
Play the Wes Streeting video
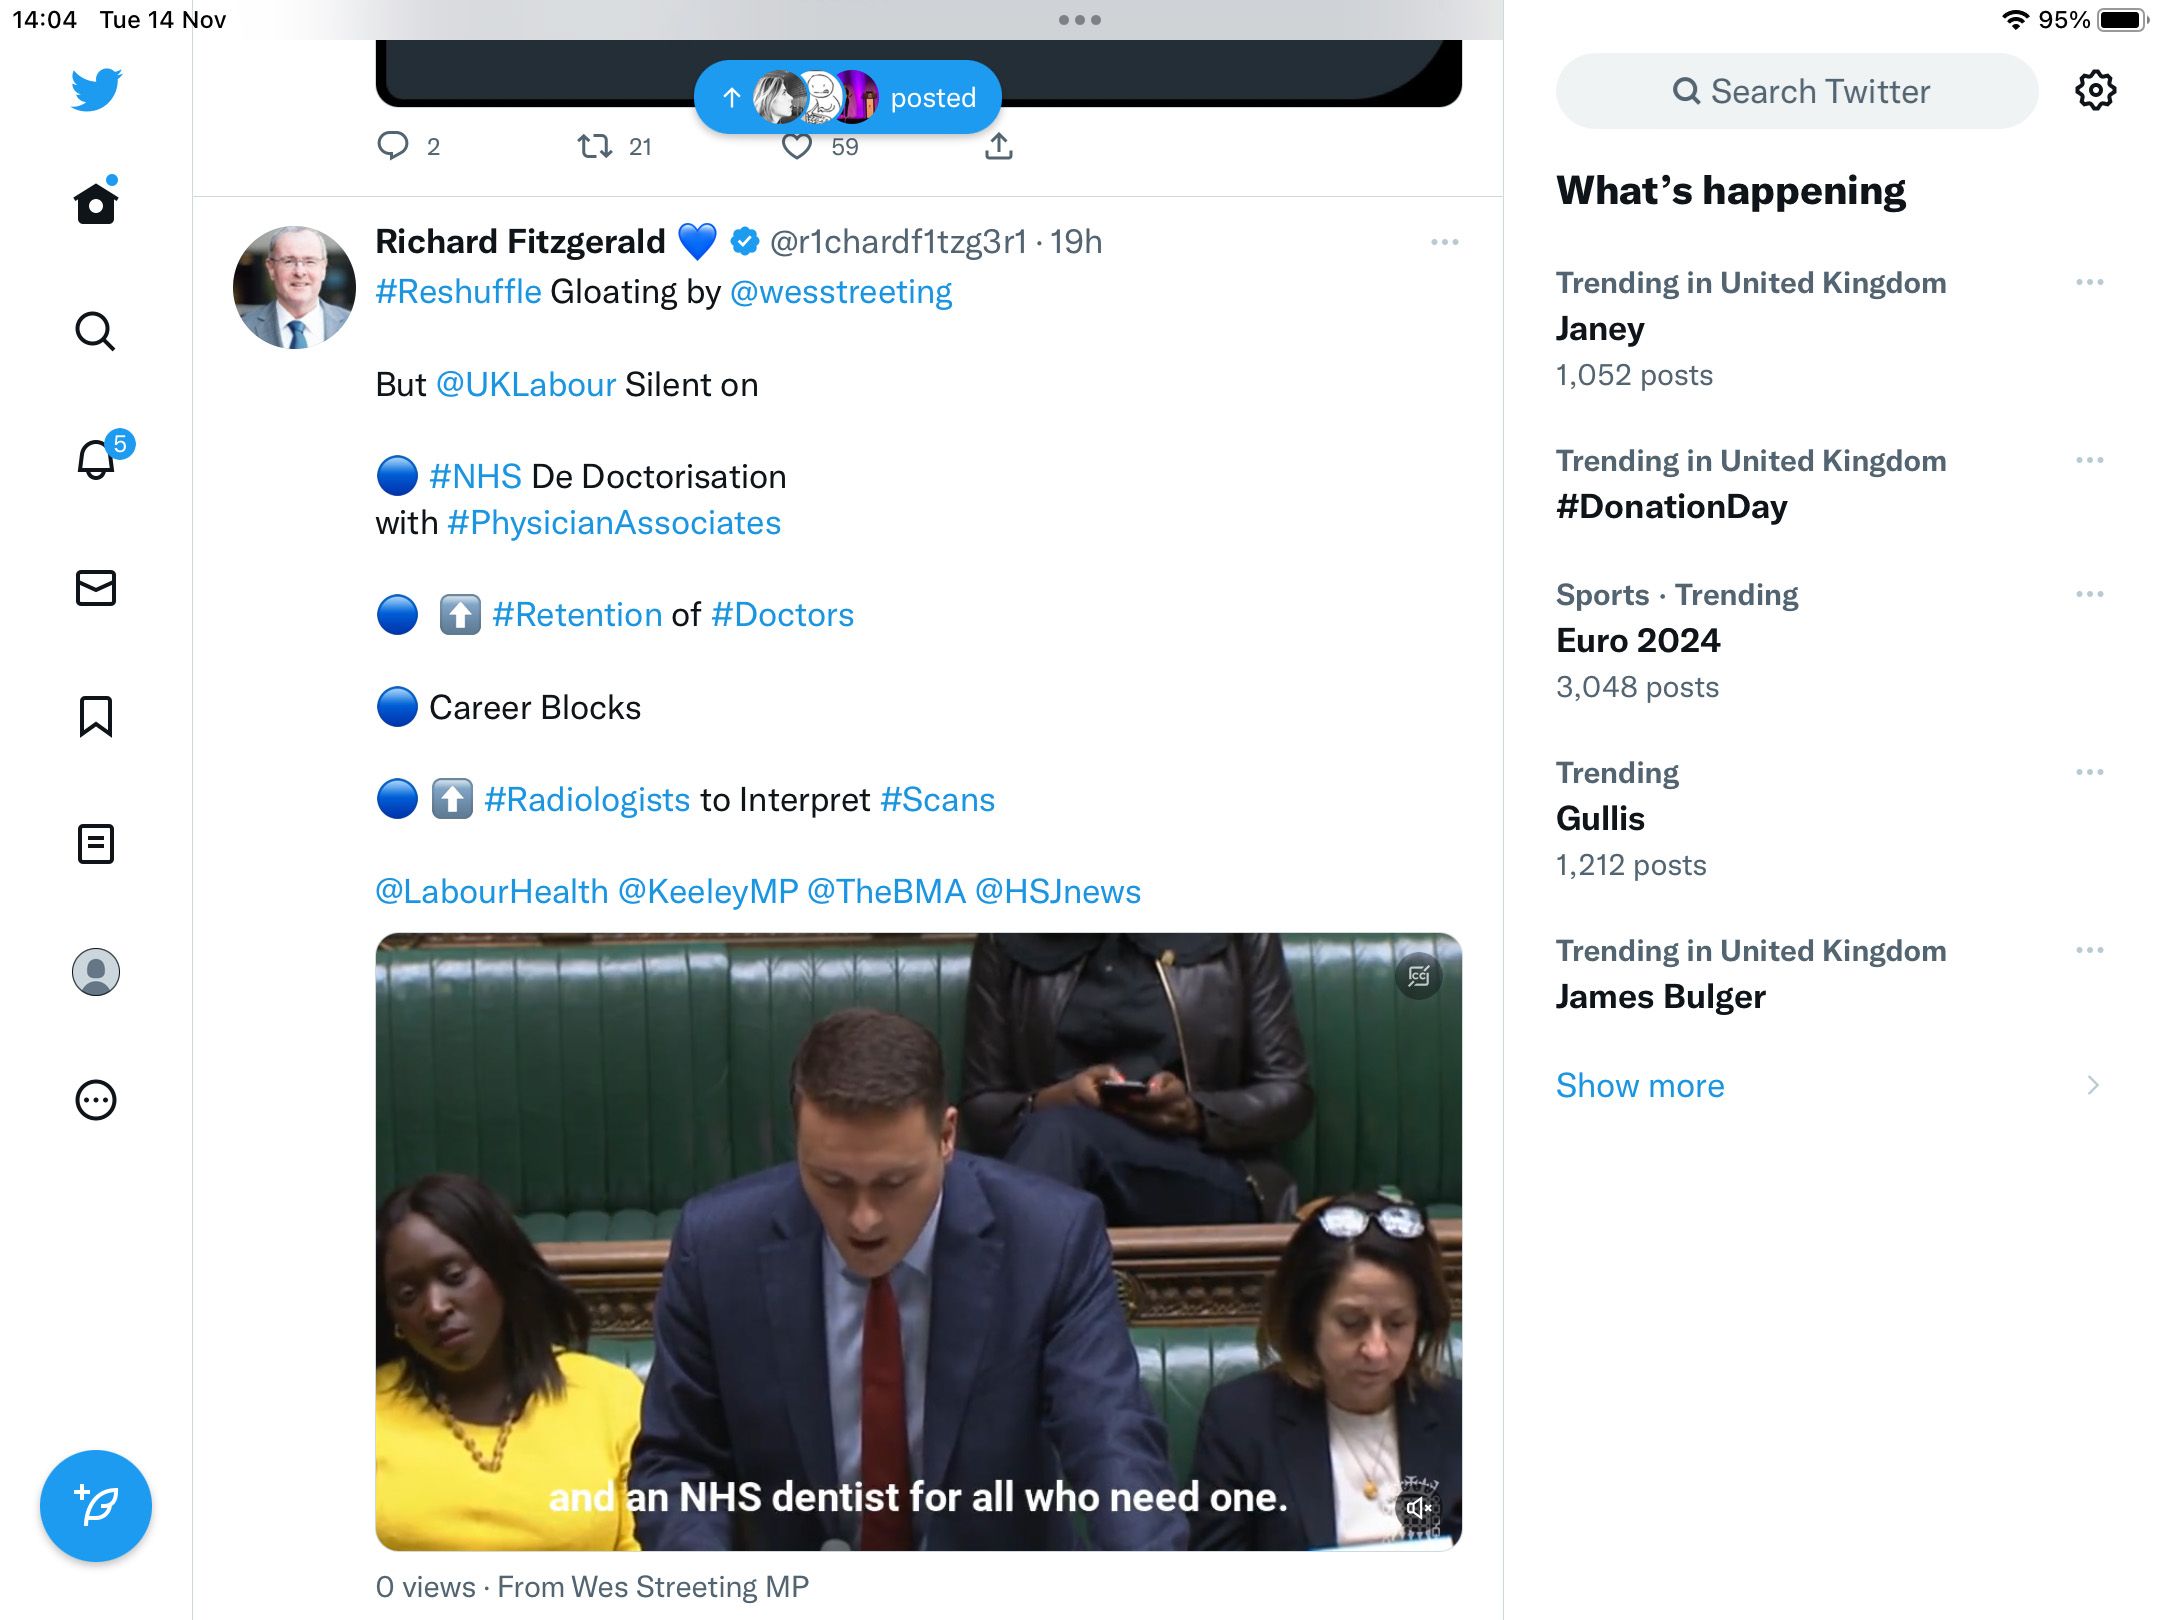[x=918, y=1242]
